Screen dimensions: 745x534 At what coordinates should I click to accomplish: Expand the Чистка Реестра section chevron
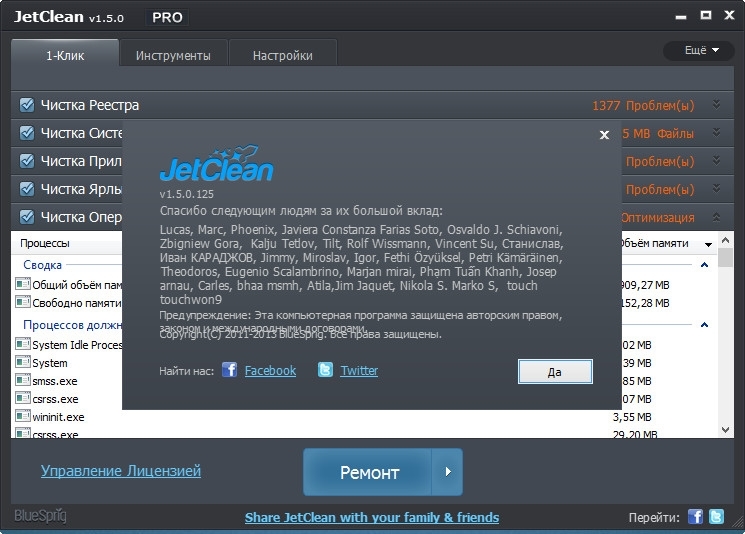(716, 105)
